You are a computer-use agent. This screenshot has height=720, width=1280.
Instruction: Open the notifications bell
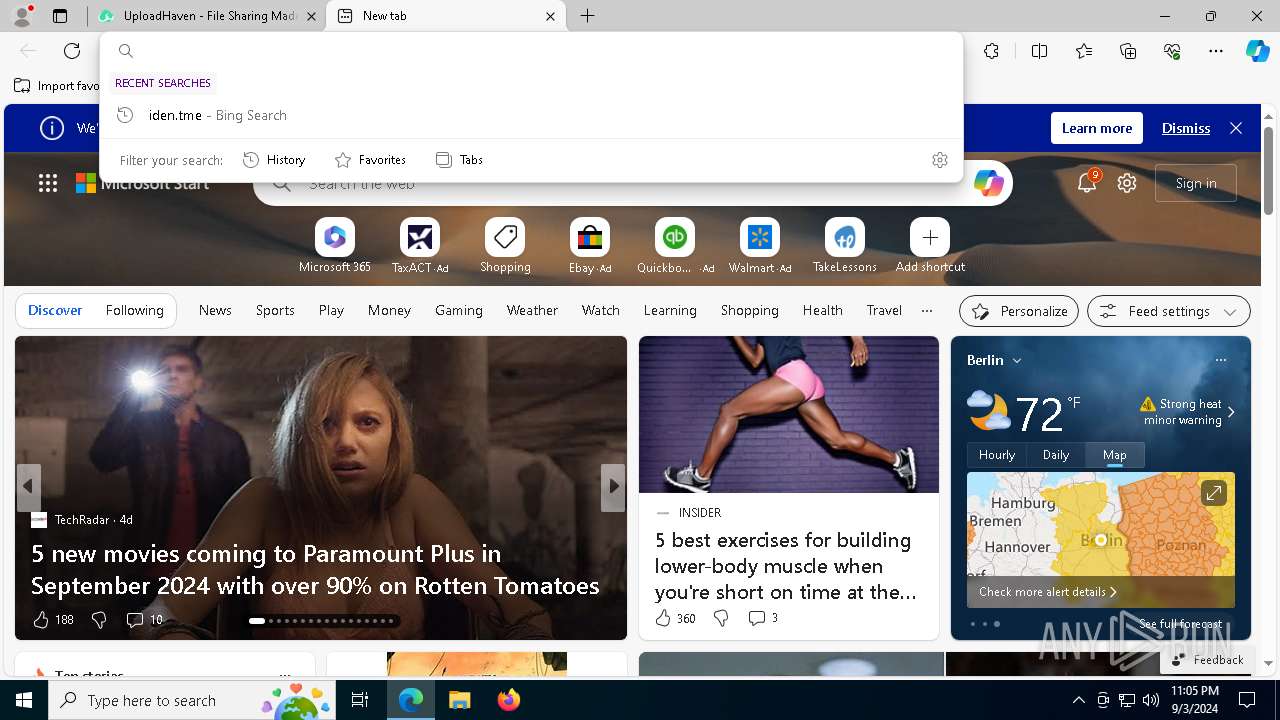pyautogui.click(x=1087, y=183)
